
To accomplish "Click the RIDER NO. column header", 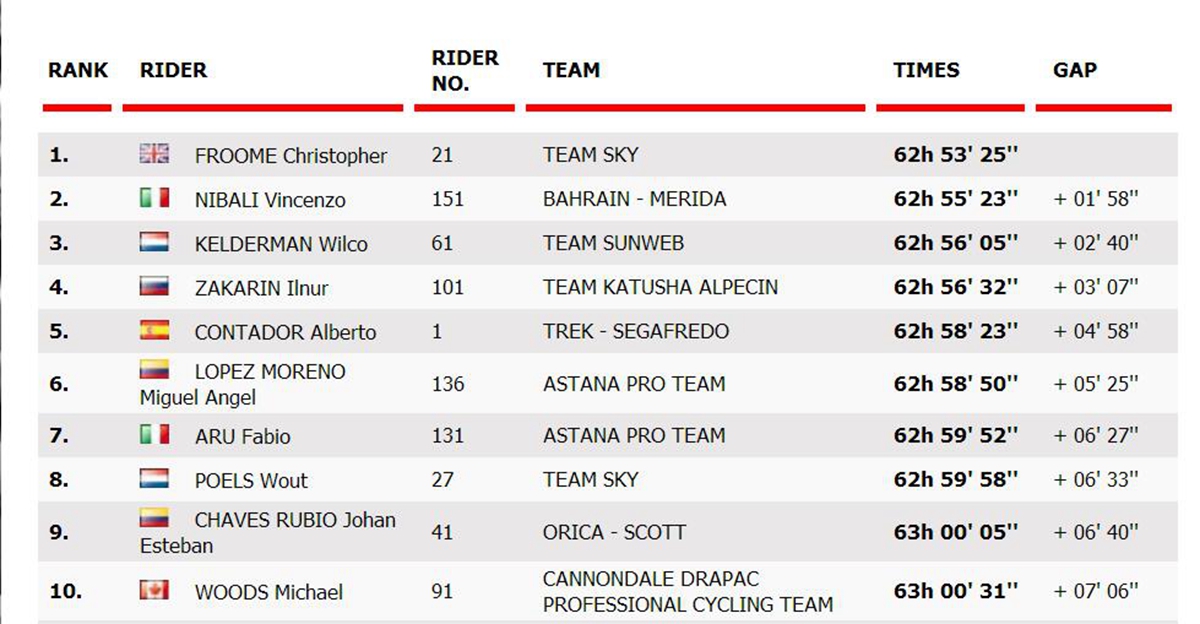I will pos(464,71).
